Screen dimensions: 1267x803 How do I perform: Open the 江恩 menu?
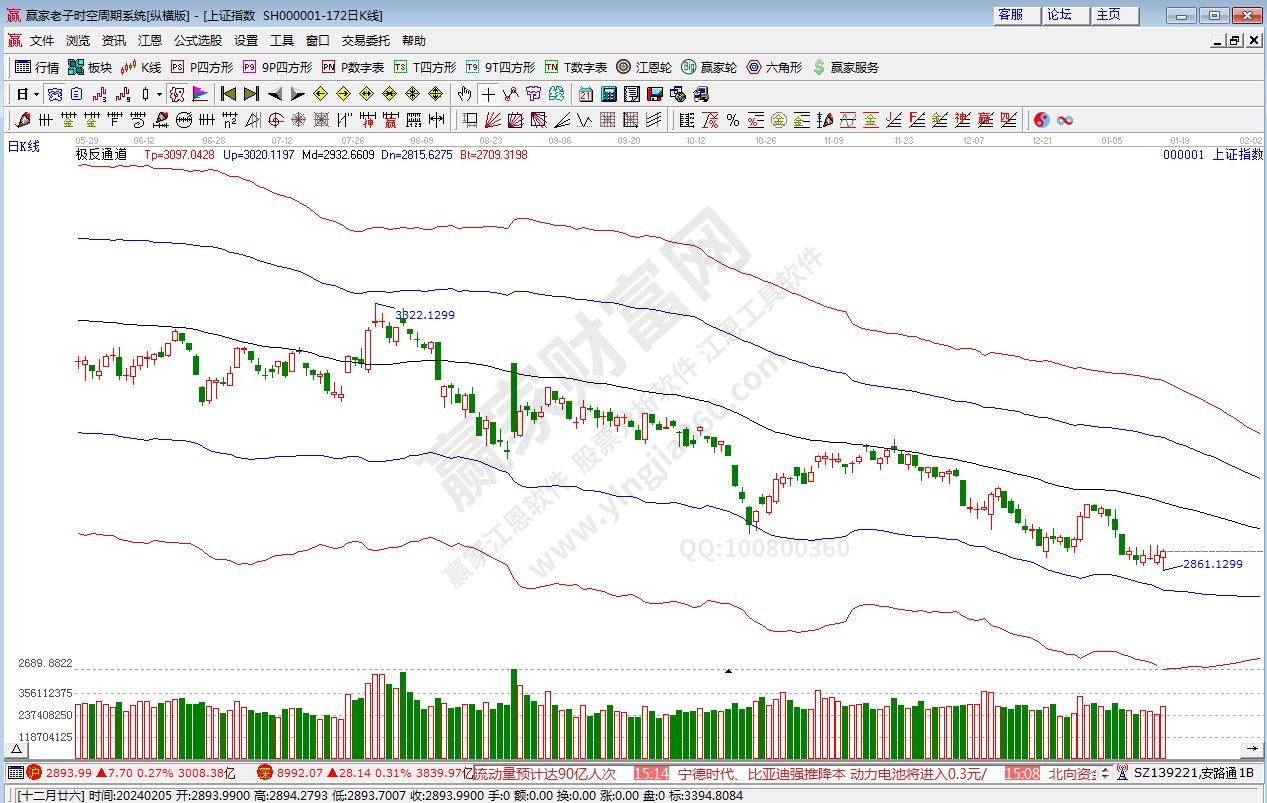click(149, 41)
